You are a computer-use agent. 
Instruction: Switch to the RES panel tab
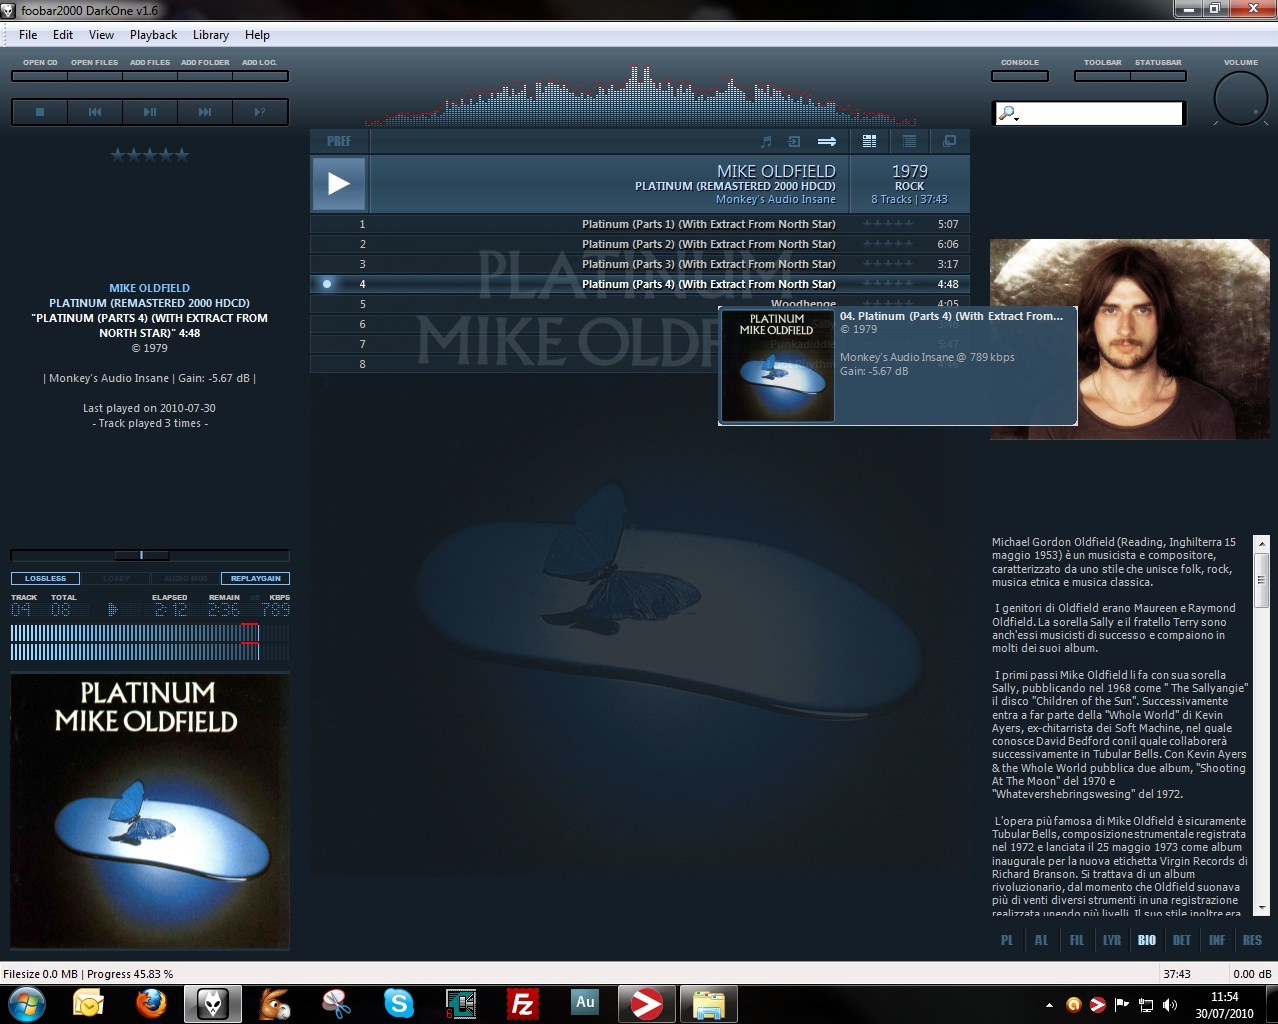(x=1252, y=940)
